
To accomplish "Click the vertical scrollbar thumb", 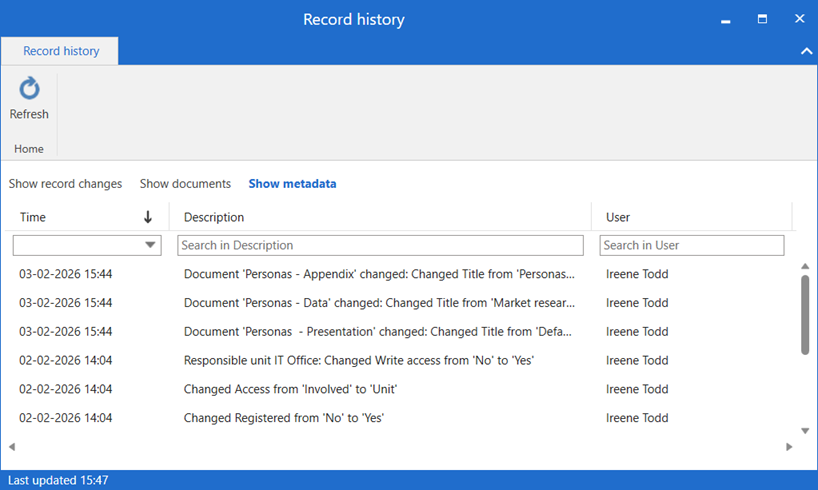I will coord(805,315).
